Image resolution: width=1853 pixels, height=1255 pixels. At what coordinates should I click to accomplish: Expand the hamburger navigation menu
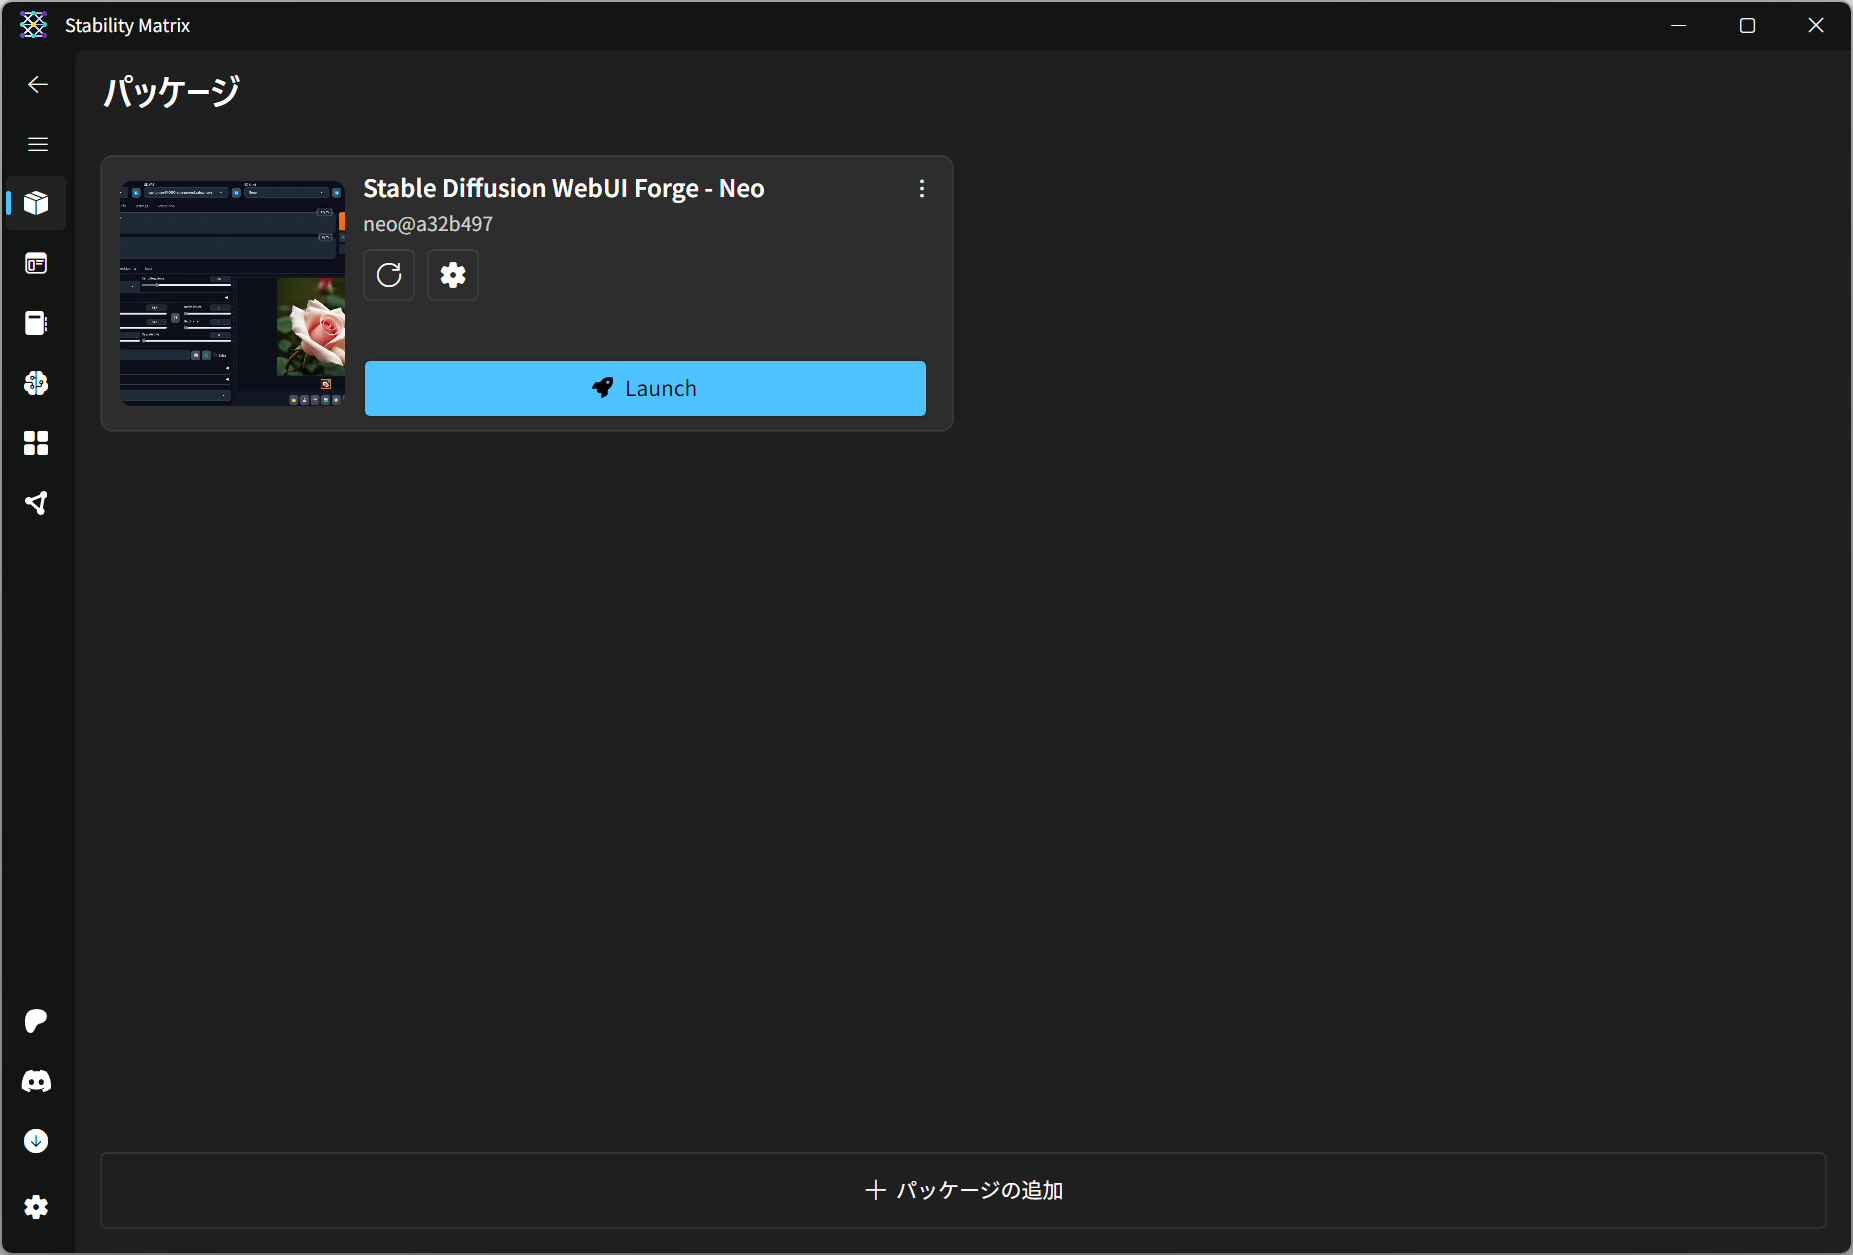click(x=38, y=144)
